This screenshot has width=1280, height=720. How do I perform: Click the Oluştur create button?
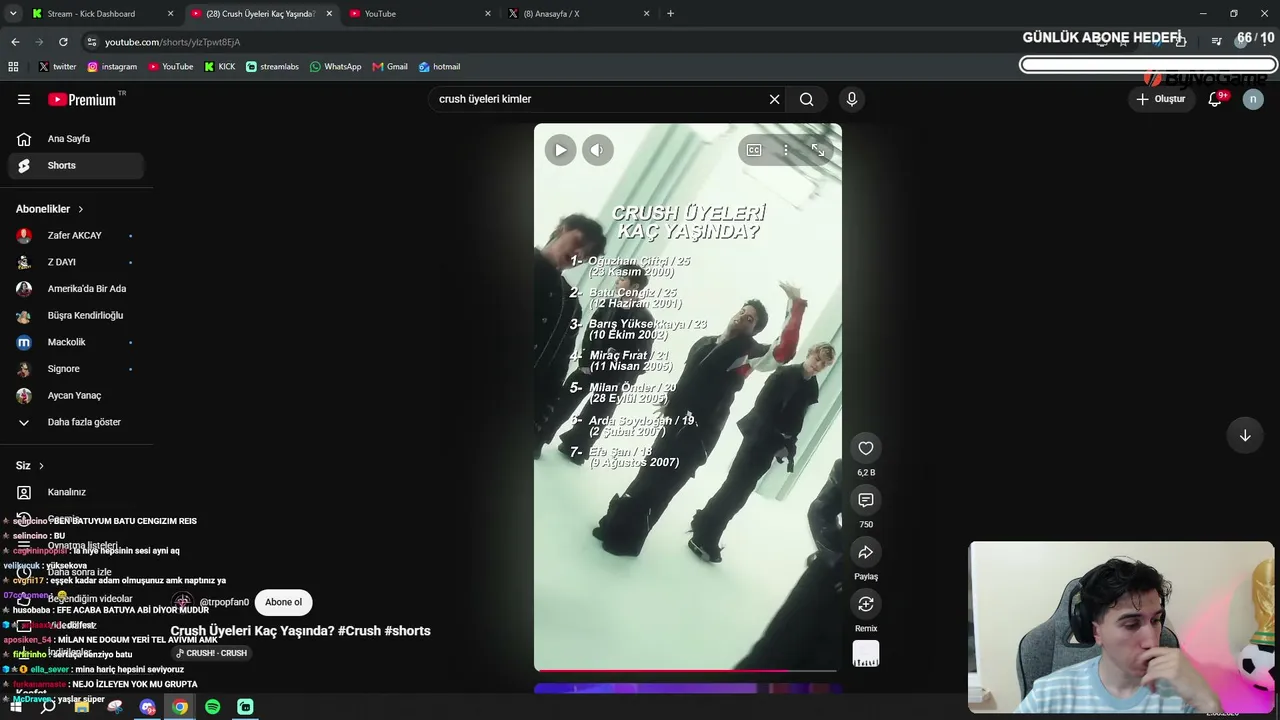1161,99
